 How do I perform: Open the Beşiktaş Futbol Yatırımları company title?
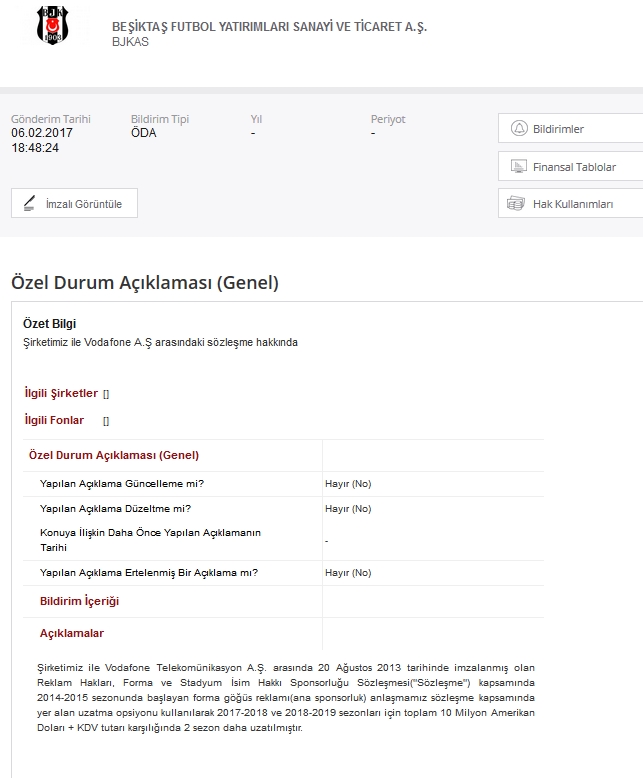click(269, 26)
